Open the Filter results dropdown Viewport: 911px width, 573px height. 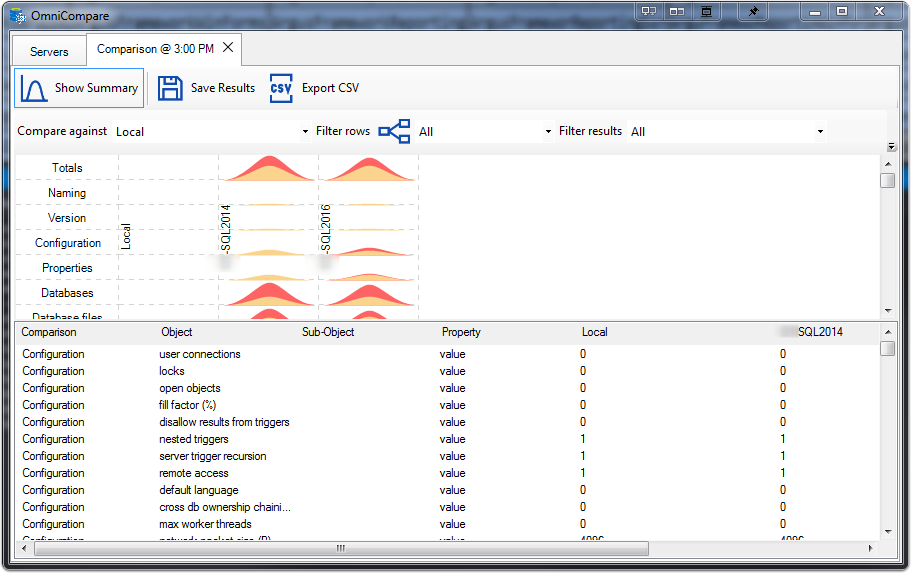pyautogui.click(x=727, y=132)
